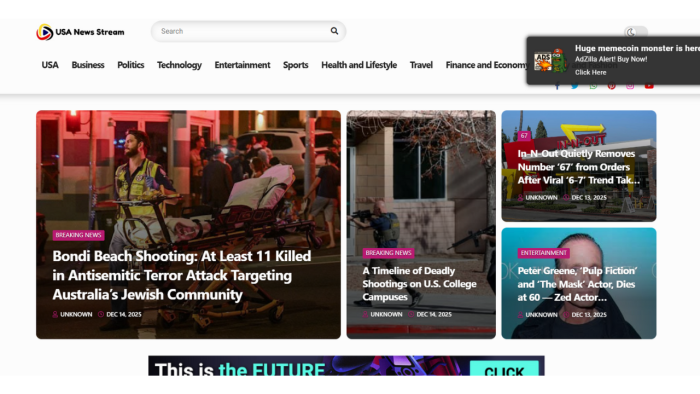Open the WhatsApp social icon
The image size is (700, 394).
(x=593, y=86)
